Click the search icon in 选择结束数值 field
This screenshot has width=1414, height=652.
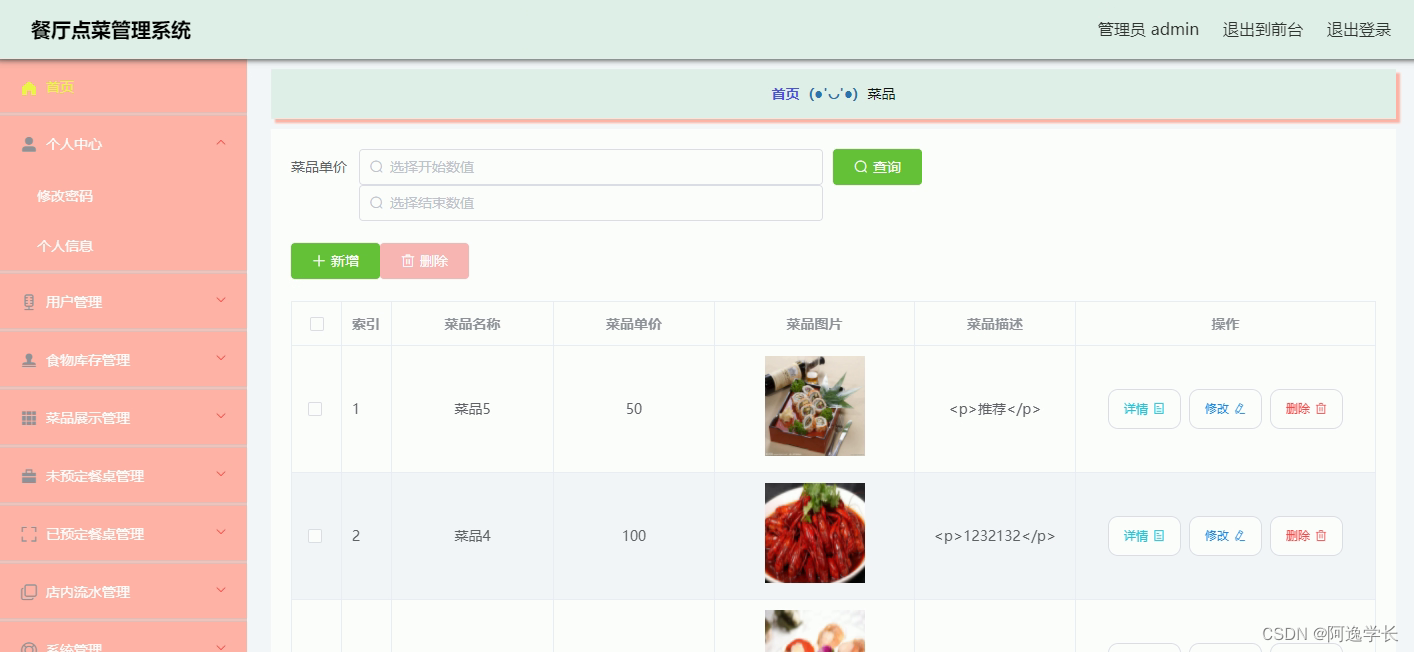(376, 203)
